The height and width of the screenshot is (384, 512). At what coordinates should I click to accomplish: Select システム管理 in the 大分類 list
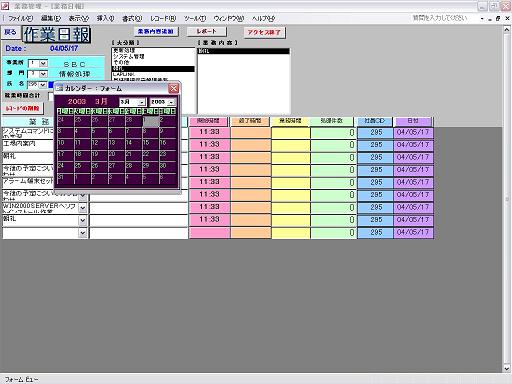(x=129, y=57)
